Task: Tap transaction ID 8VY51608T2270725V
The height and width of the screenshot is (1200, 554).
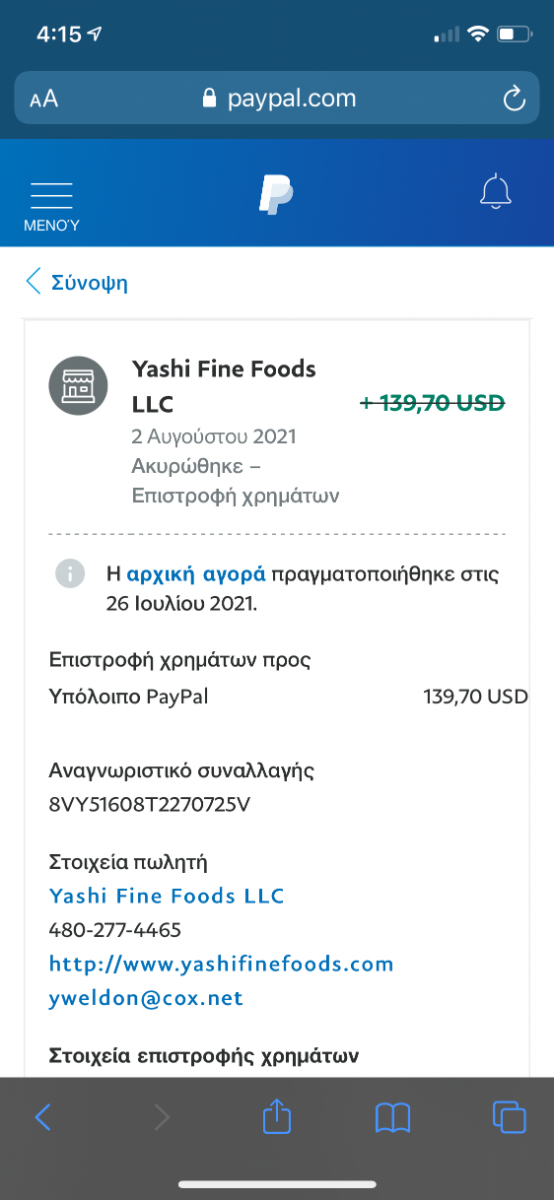Action: pyautogui.click(x=149, y=803)
